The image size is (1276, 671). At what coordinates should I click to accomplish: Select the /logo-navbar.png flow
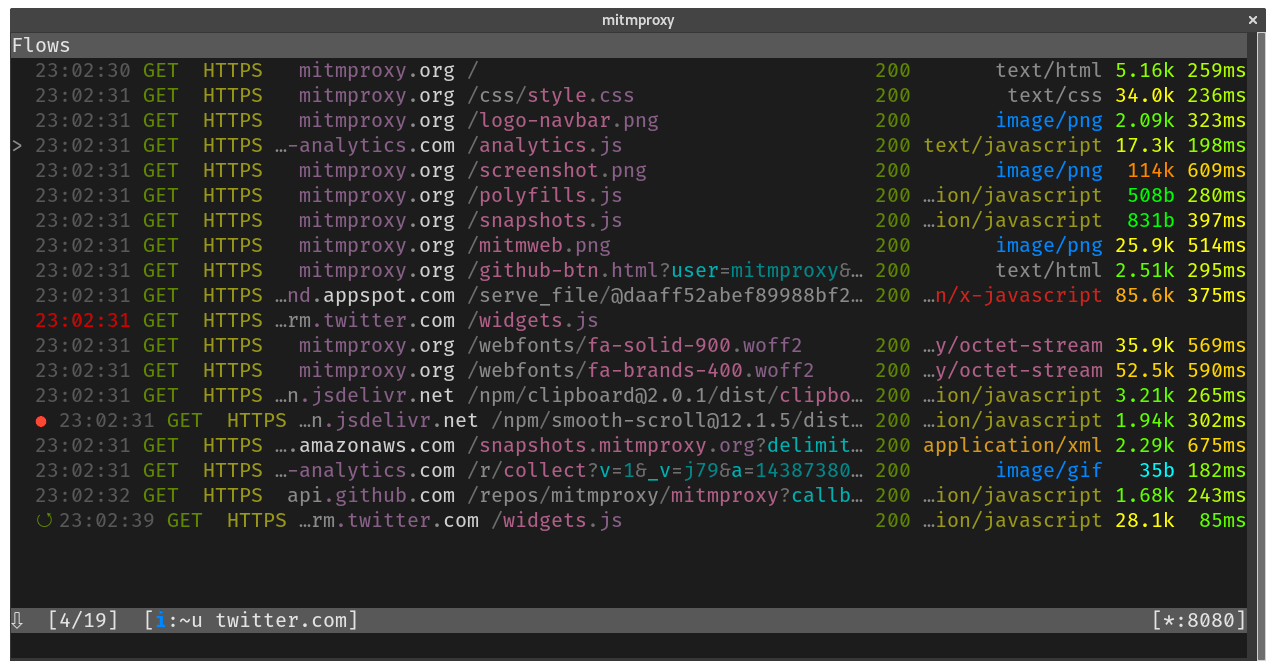coord(629,121)
